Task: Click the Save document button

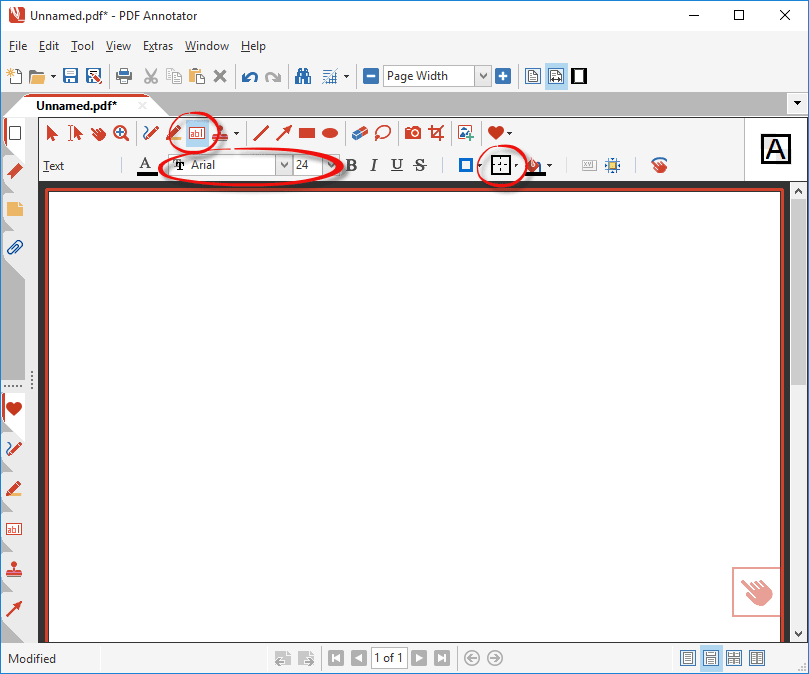Action: pyautogui.click(x=70, y=76)
